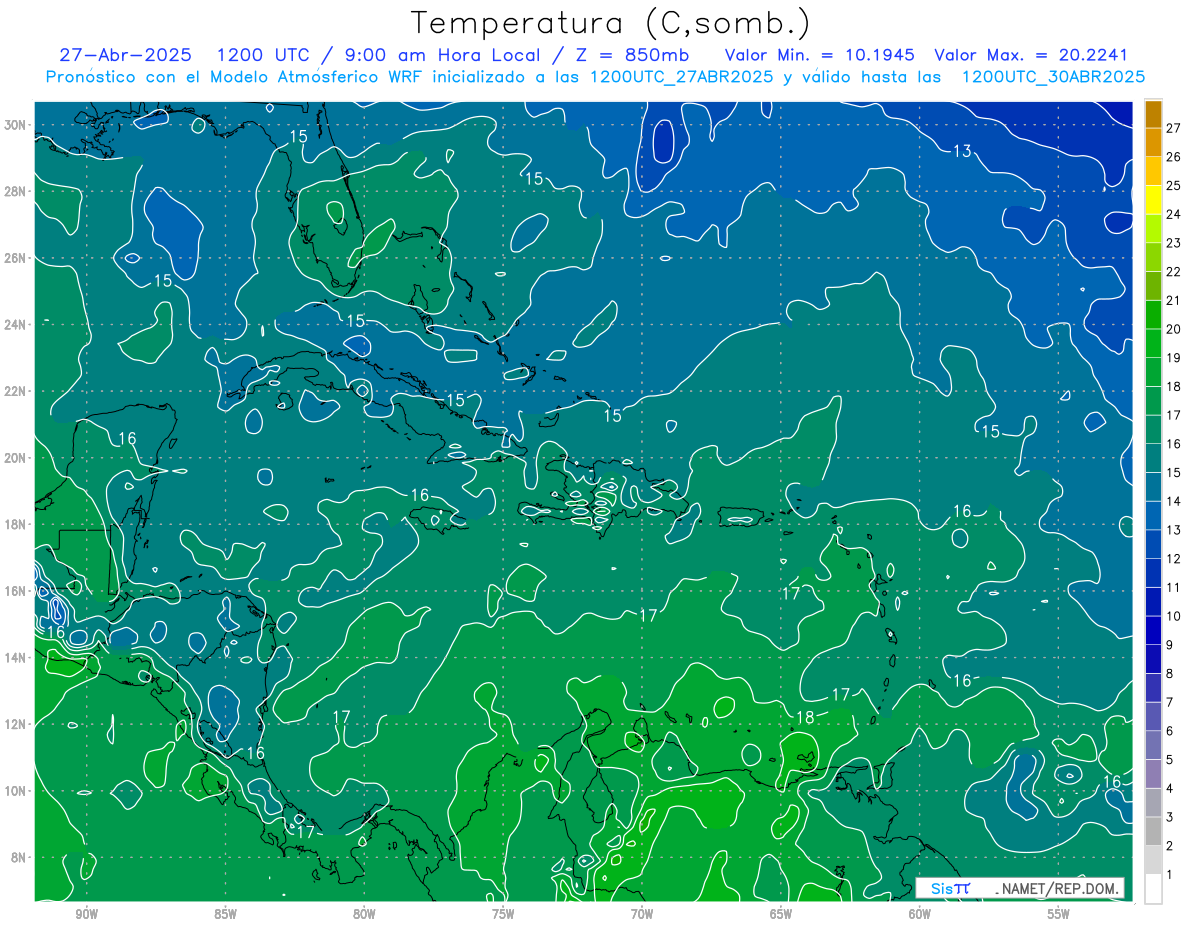Click the "10N" latitude label
1200x927 pixels.
pos(17,791)
